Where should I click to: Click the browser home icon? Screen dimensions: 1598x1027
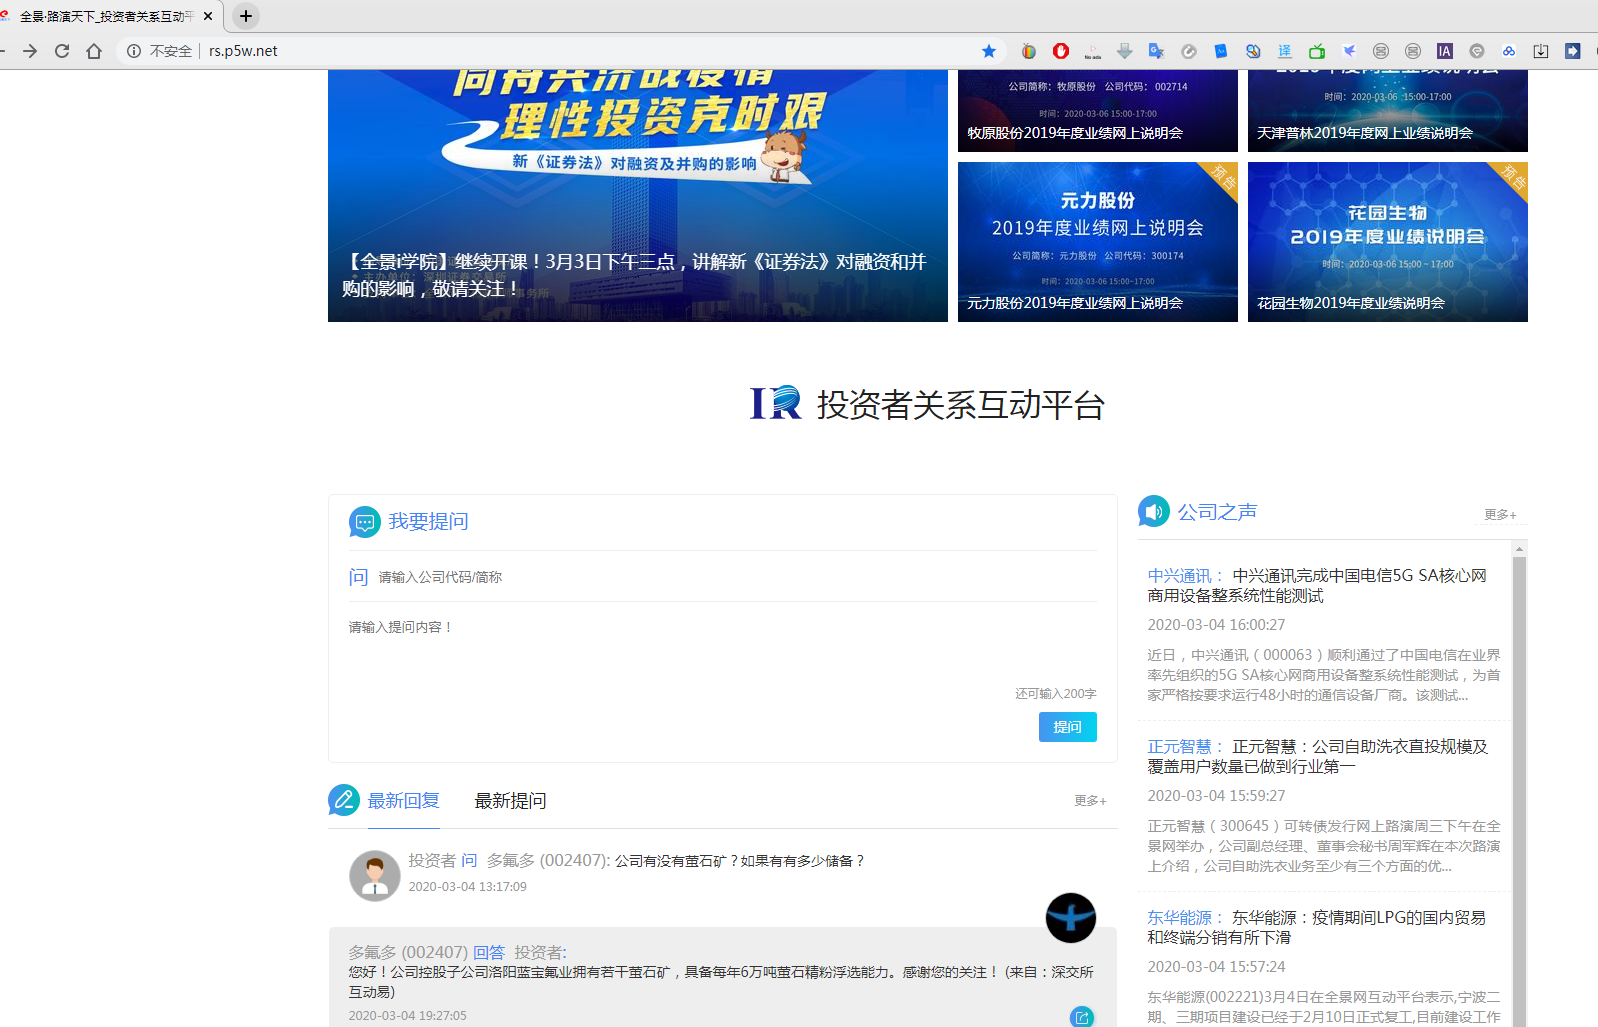94,51
